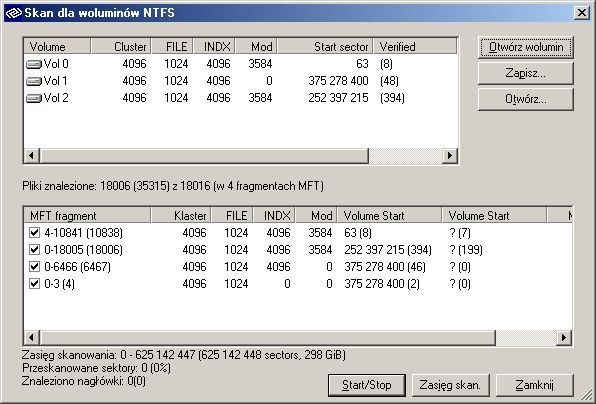Sort volume list by Verified column
This screenshot has width=596, height=404.
pyautogui.click(x=415, y=46)
